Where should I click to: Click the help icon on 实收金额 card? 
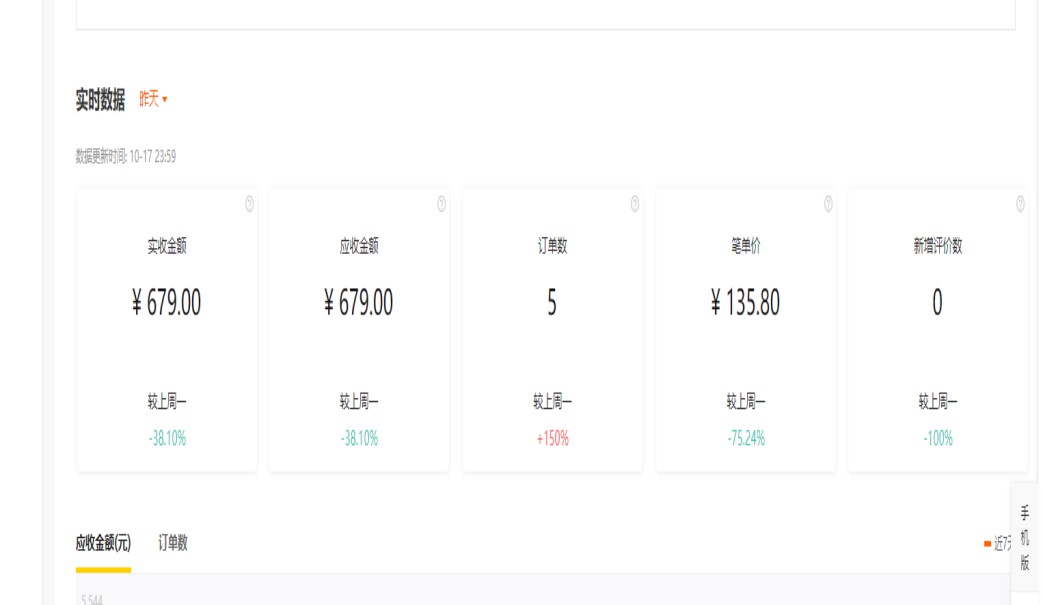coord(249,204)
